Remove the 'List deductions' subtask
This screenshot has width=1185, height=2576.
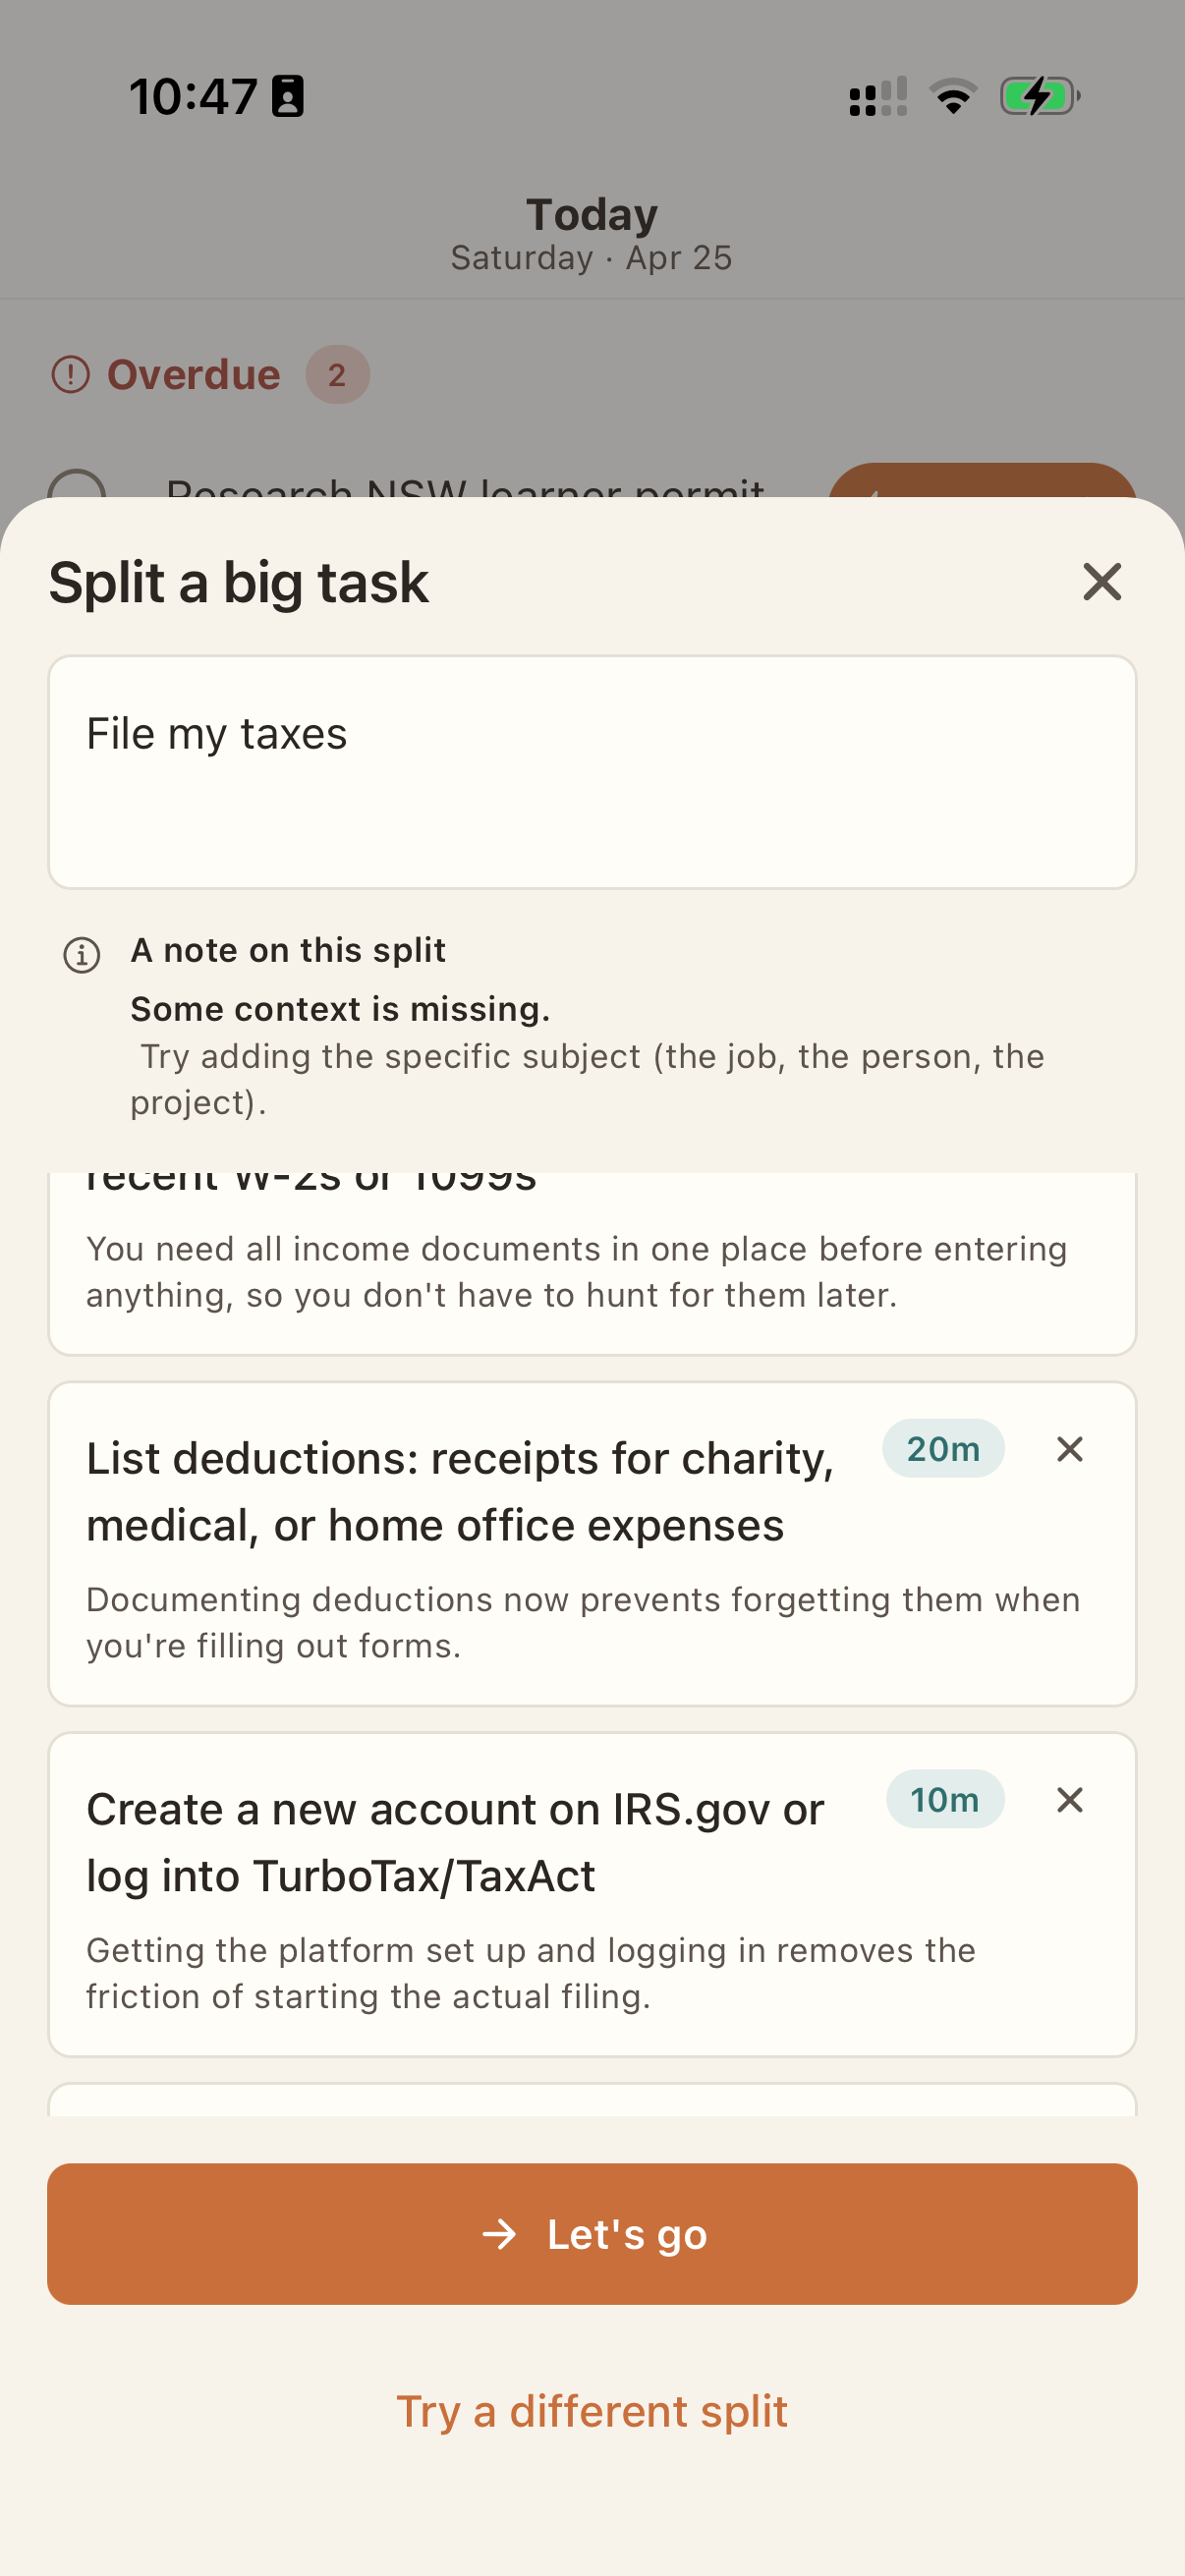point(1069,1448)
